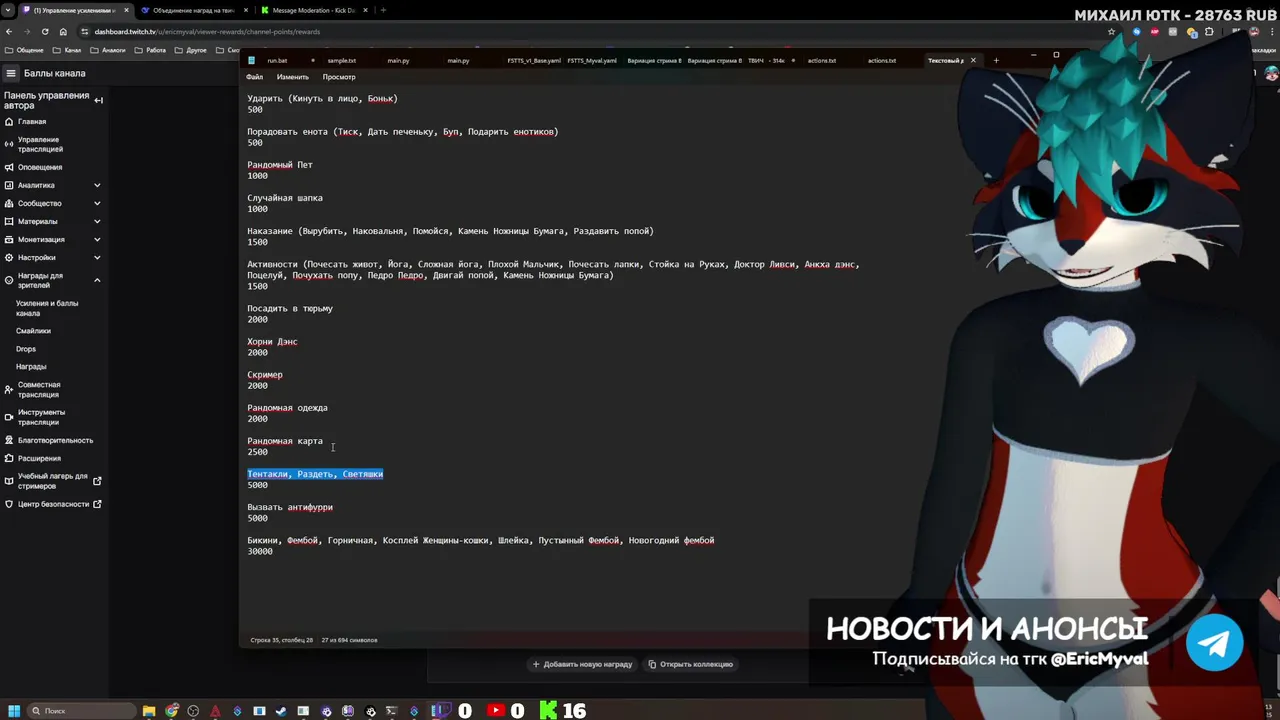The width and height of the screenshot is (1280, 720).
Task: Open Усиления и баллы канала
Action: tap(47, 308)
